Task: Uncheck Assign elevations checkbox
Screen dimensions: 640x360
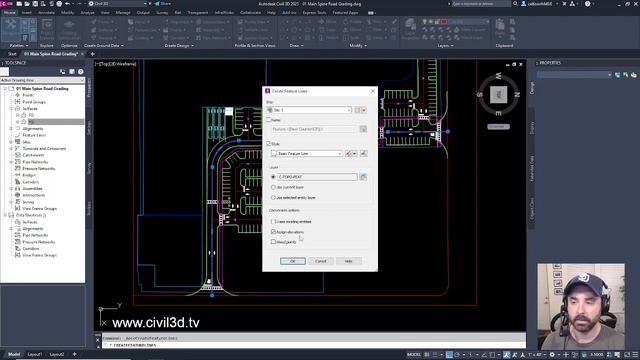Action: tap(273, 232)
